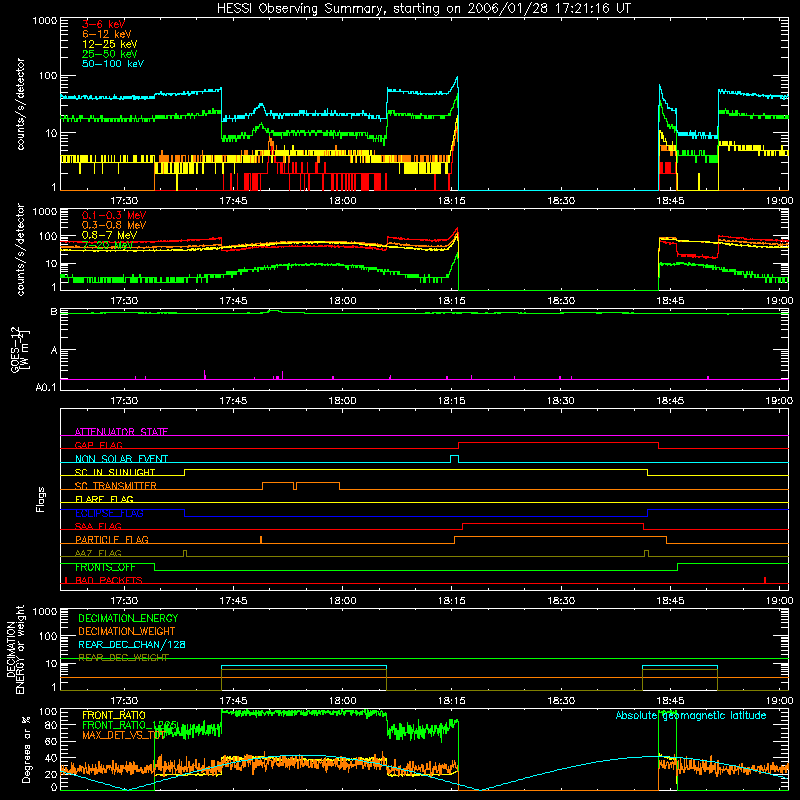Pick the FLARE_FLAG label
The image size is (800, 800).
(x=104, y=499)
